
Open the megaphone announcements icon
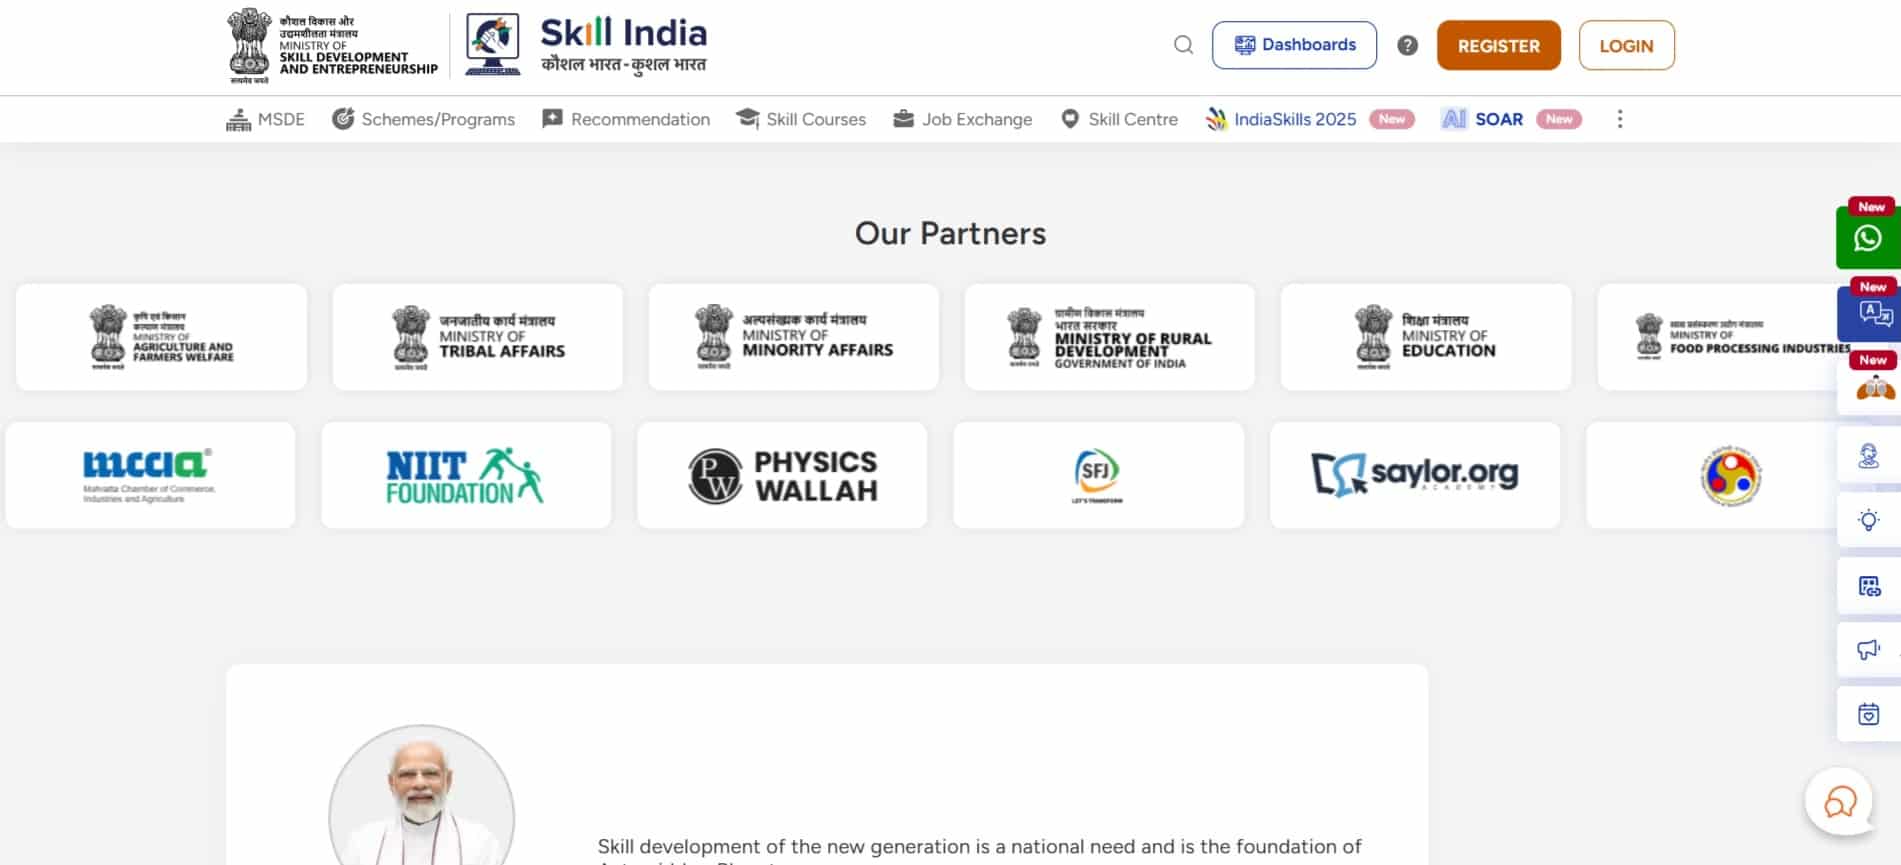[x=1869, y=650]
